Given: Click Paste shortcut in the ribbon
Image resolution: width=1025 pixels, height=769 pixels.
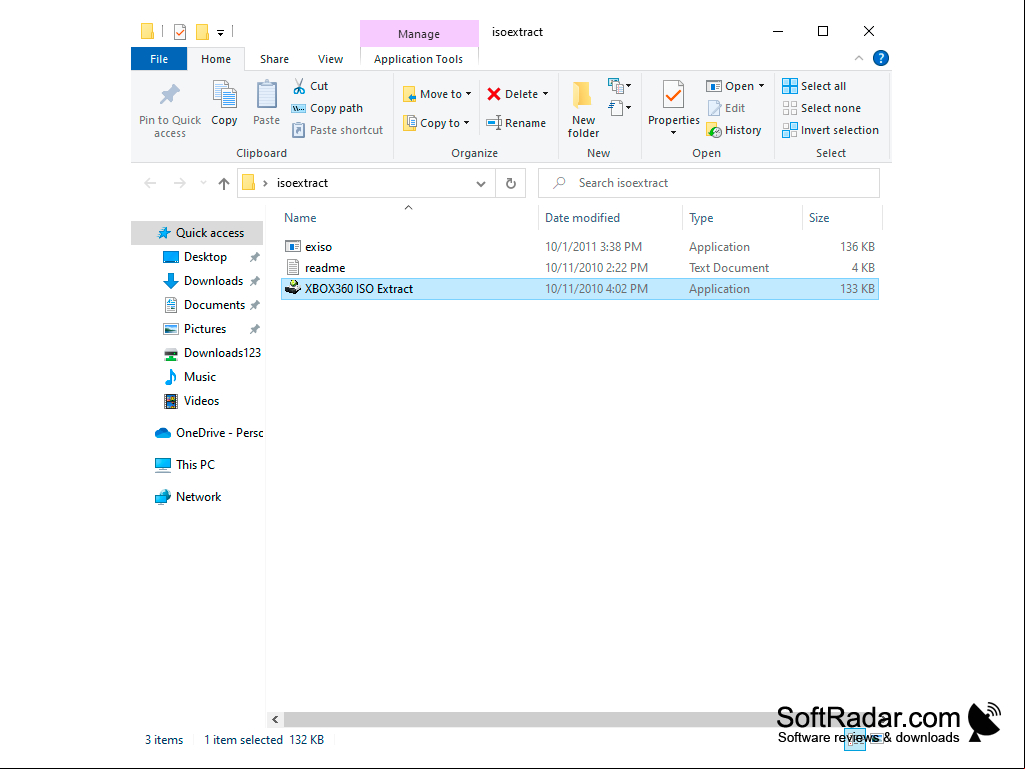Looking at the screenshot, I should click(x=337, y=130).
